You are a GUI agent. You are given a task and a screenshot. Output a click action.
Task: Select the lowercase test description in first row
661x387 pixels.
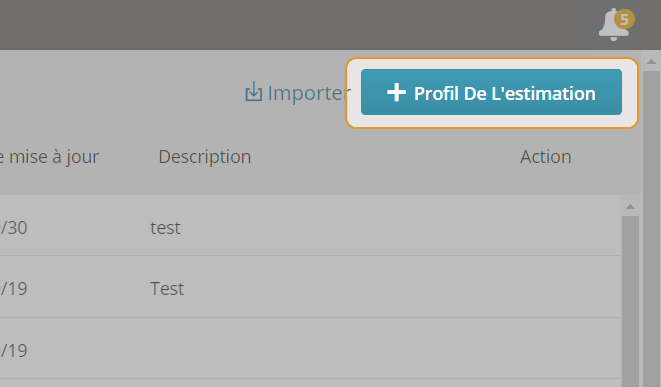(165, 228)
